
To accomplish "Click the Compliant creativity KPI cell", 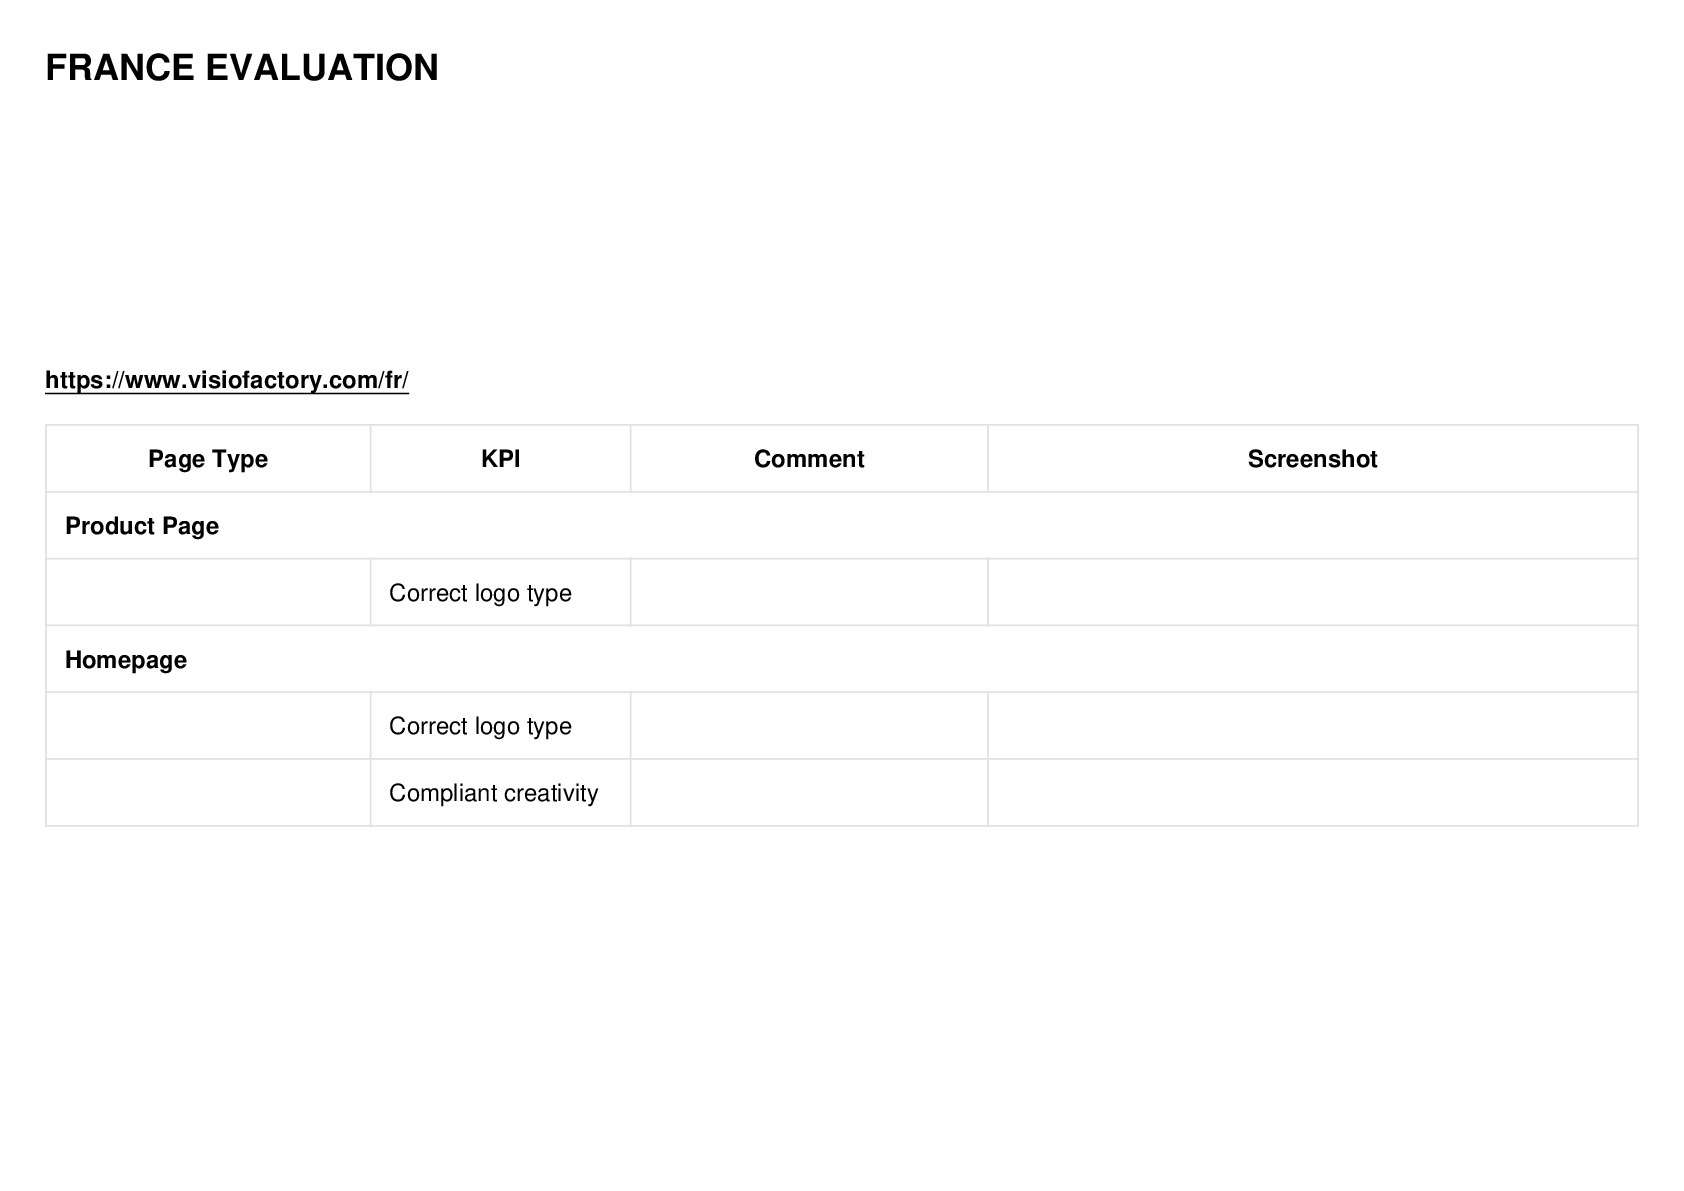I will 500,793.
